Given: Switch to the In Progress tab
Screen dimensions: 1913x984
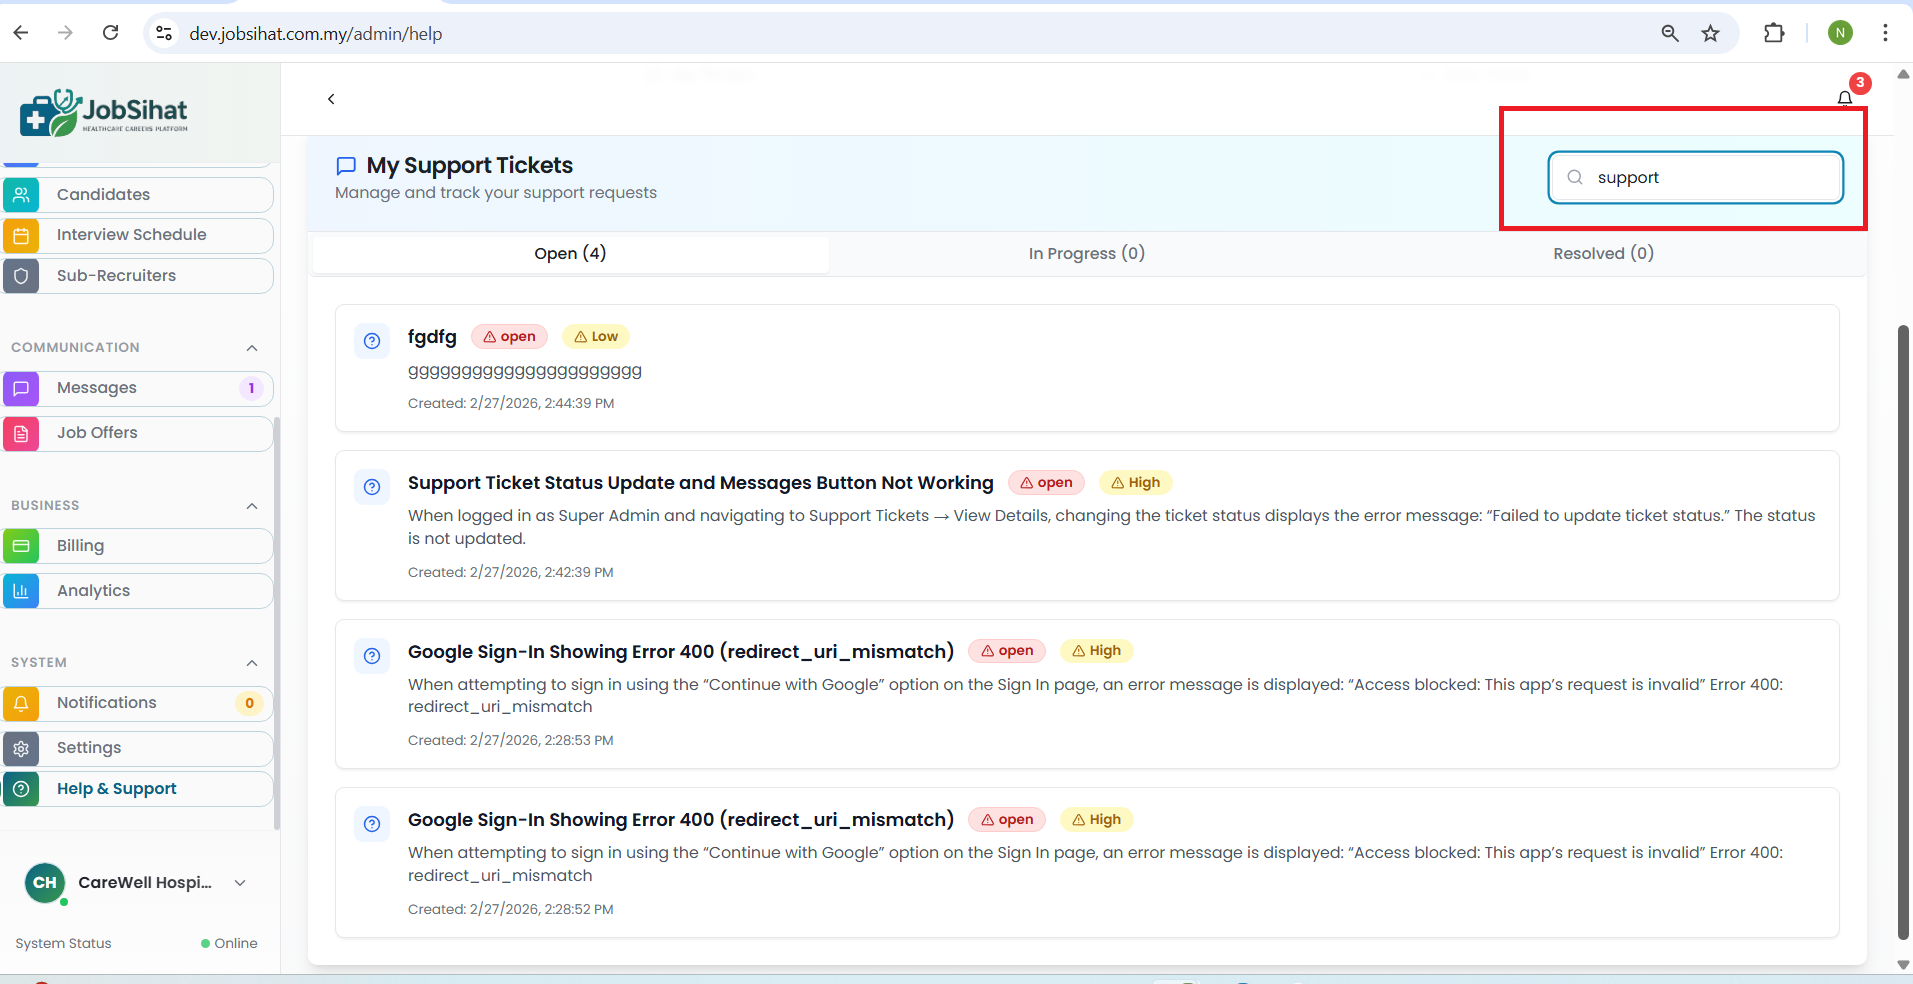Looking at the screenshot, I should click(x=1086, y=254).
